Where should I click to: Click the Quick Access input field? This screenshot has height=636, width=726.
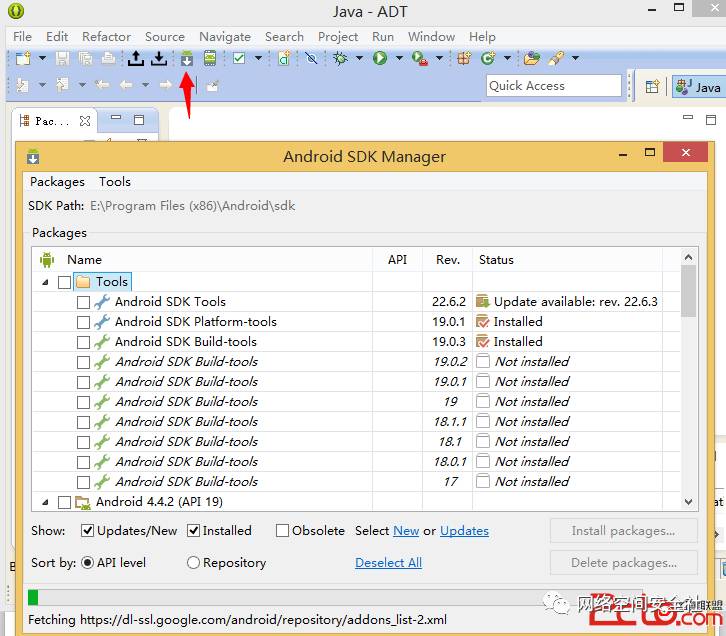click(x=554, y=86)
